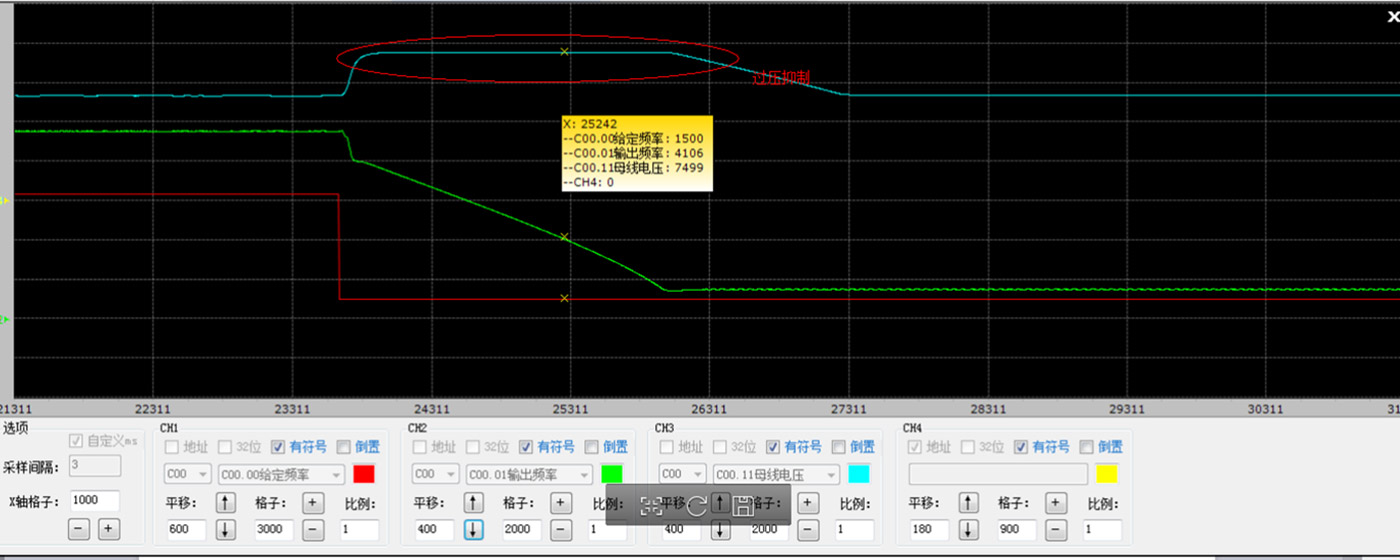This screenshot has width=1400, height=560.
Task: Toggle CH1 倒置 checkbox
Action: tap(344, 447)
